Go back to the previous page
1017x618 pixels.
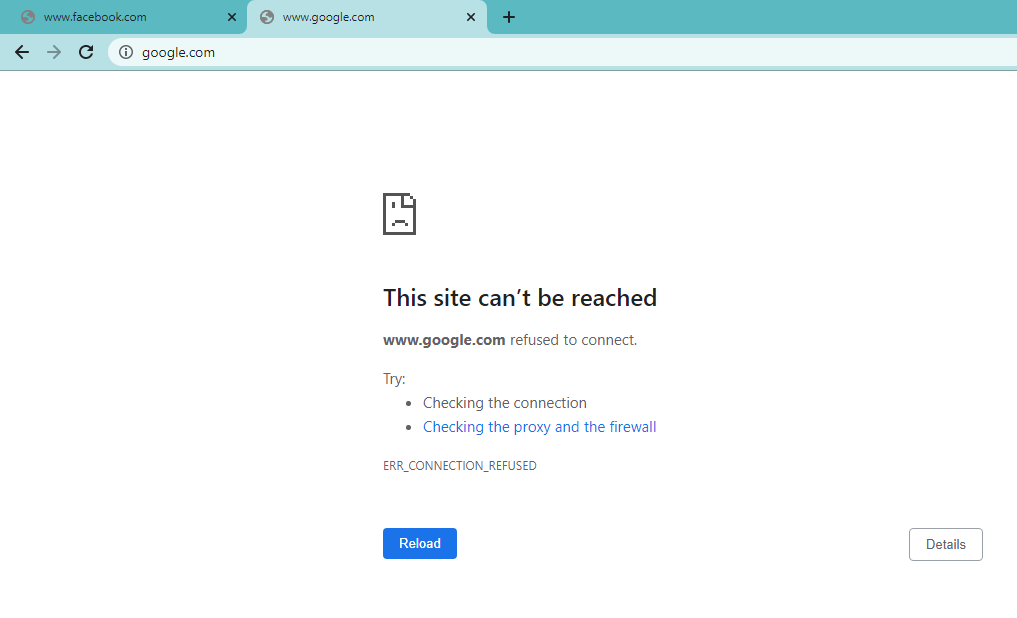(22, 53)
